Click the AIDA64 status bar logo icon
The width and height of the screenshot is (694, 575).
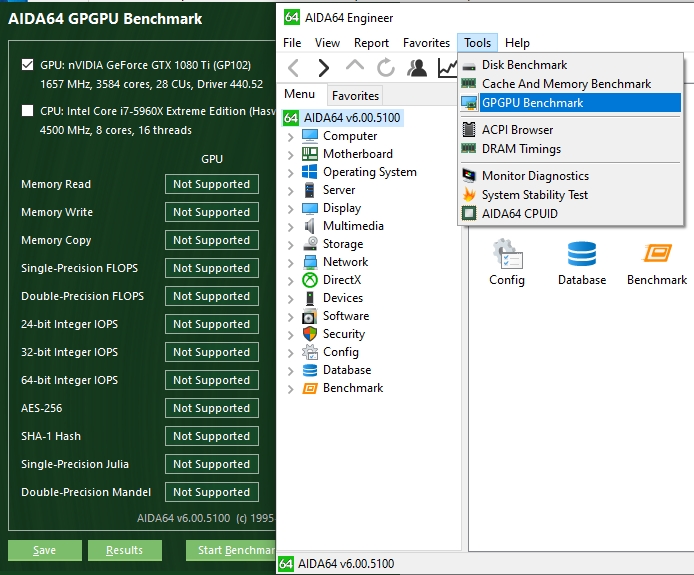pyautogui.click(x=285, y=563)
